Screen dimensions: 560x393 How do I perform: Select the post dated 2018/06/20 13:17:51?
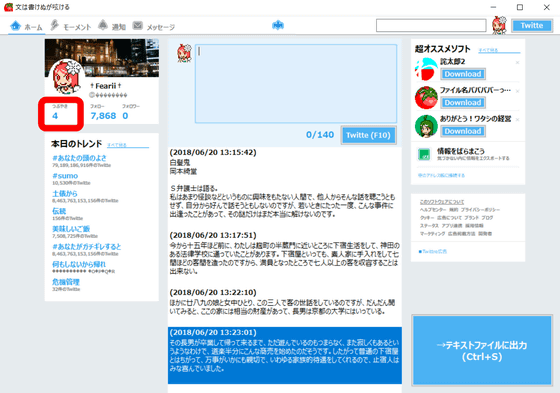click(285, 253)
